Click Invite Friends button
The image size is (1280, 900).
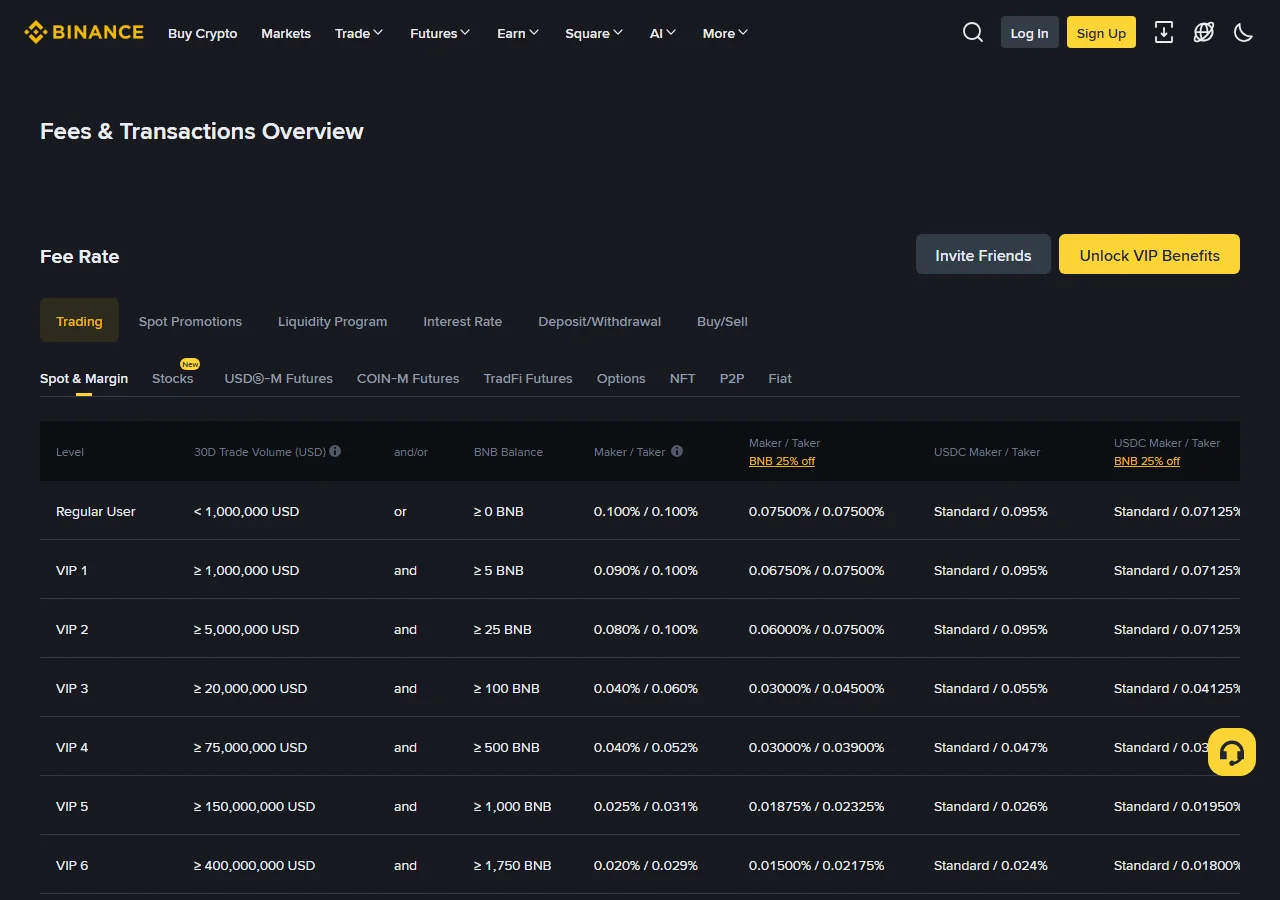coord(983,254)
